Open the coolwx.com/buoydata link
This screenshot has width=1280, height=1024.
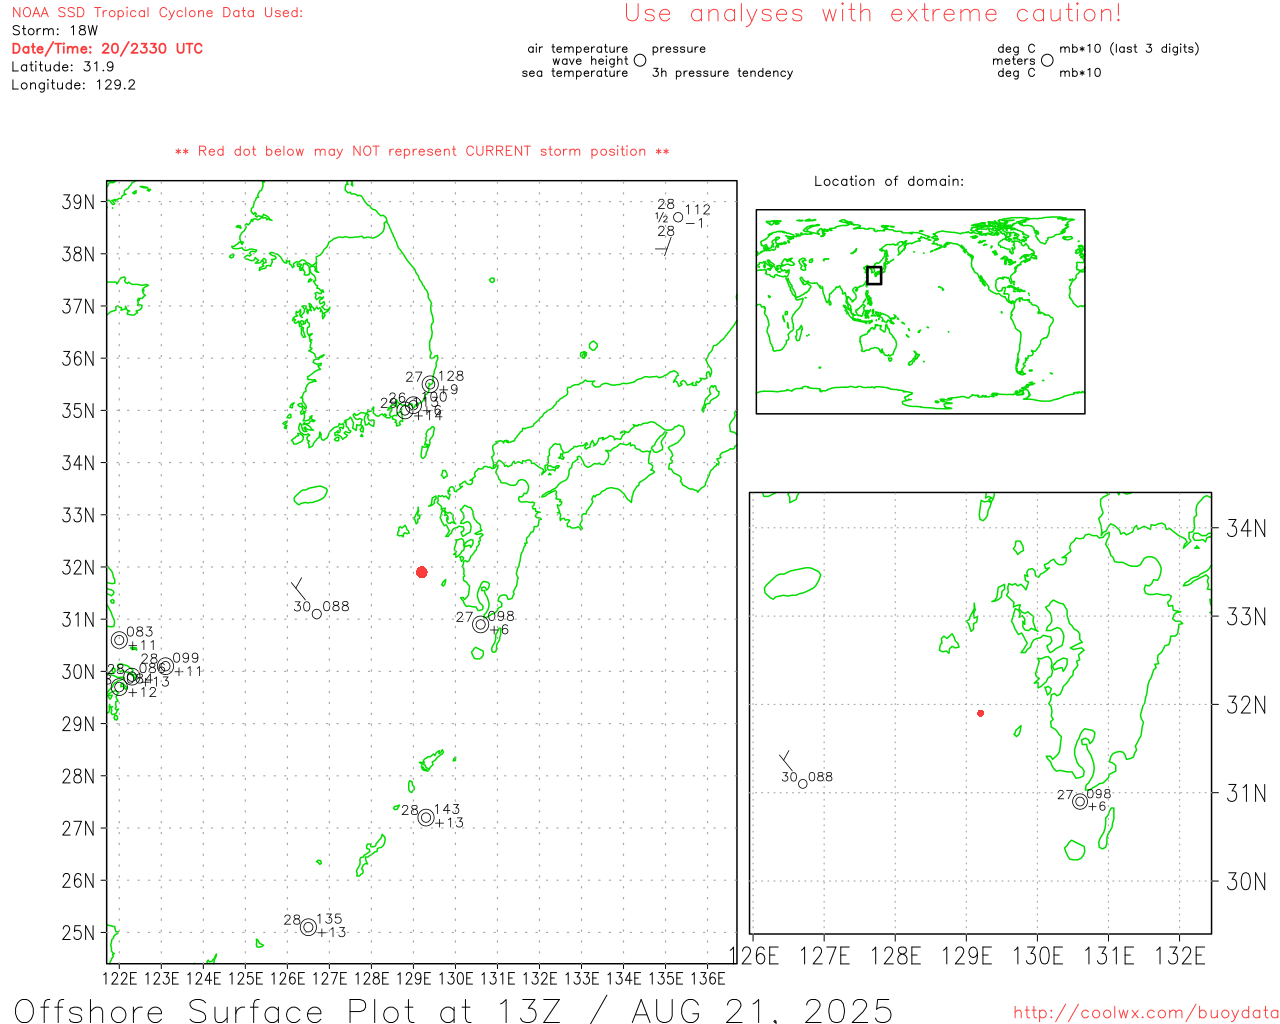point(1146,1013)
